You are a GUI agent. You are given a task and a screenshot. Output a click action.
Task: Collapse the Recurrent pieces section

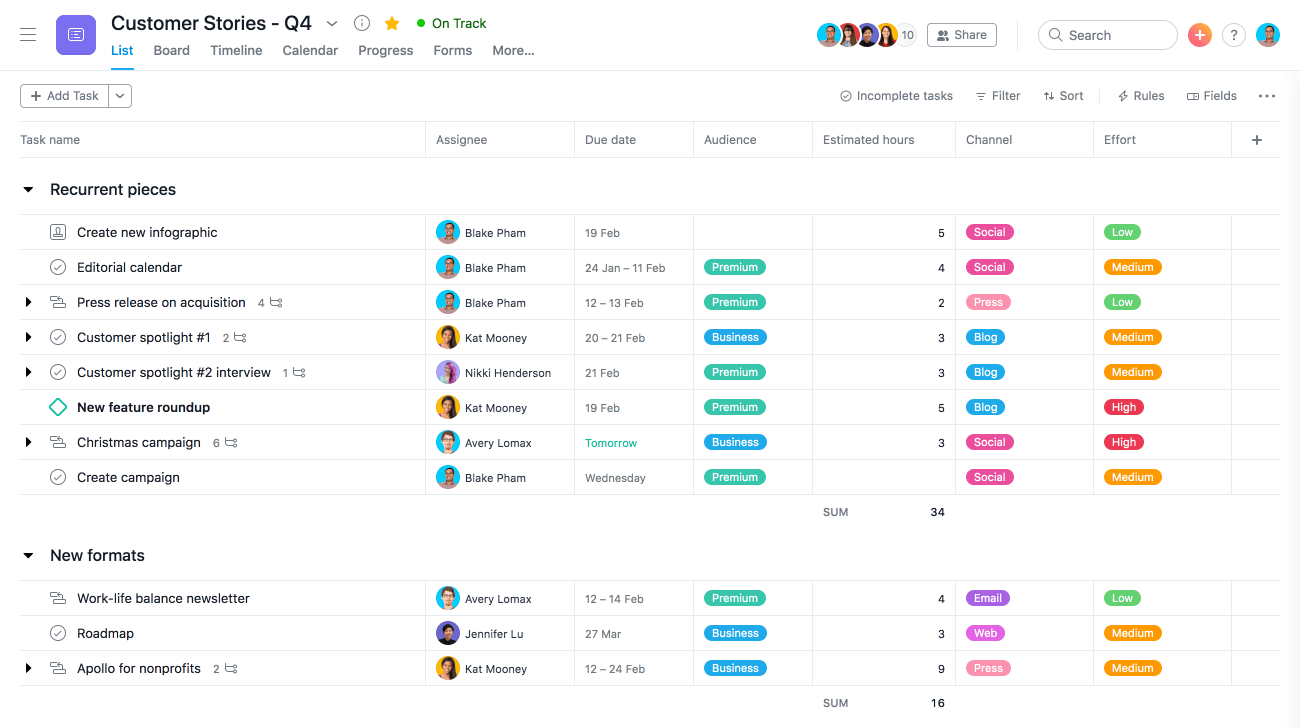[27, 189]
